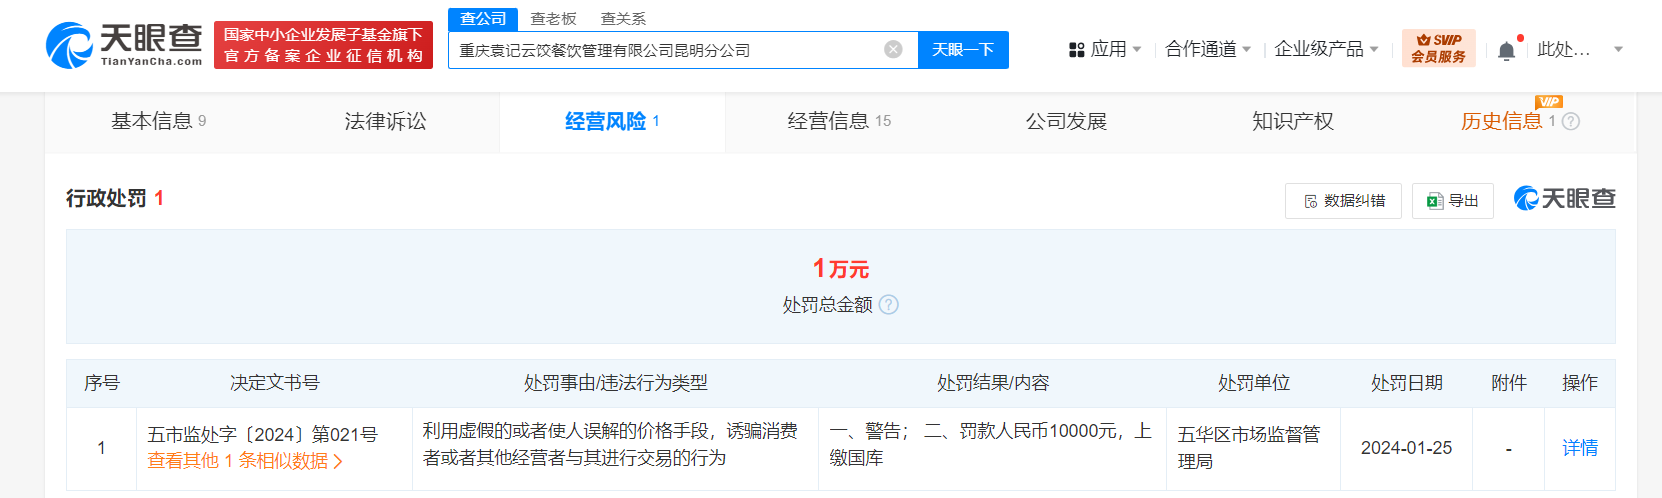Click help icon next to 历史信息
1662x498 pixels.
(1571, 122)
